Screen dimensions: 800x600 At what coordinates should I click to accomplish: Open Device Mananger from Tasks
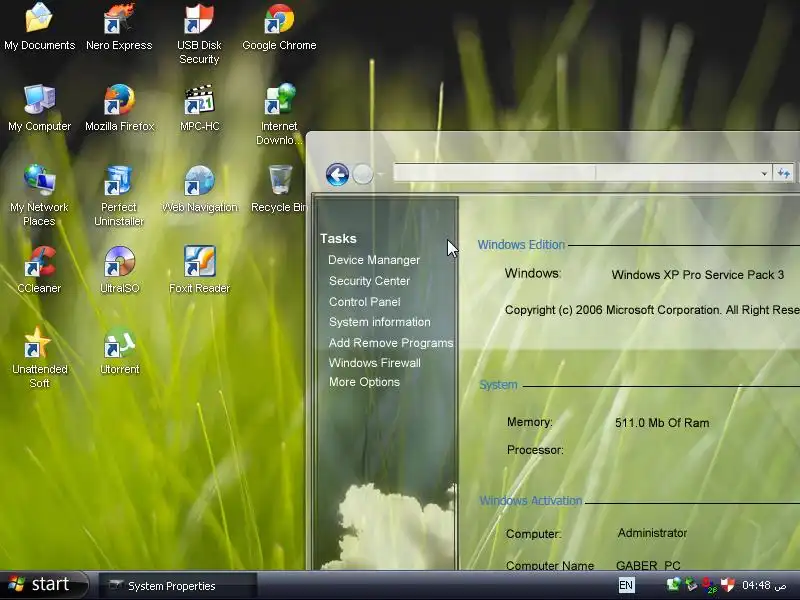(x=374, y=260)
